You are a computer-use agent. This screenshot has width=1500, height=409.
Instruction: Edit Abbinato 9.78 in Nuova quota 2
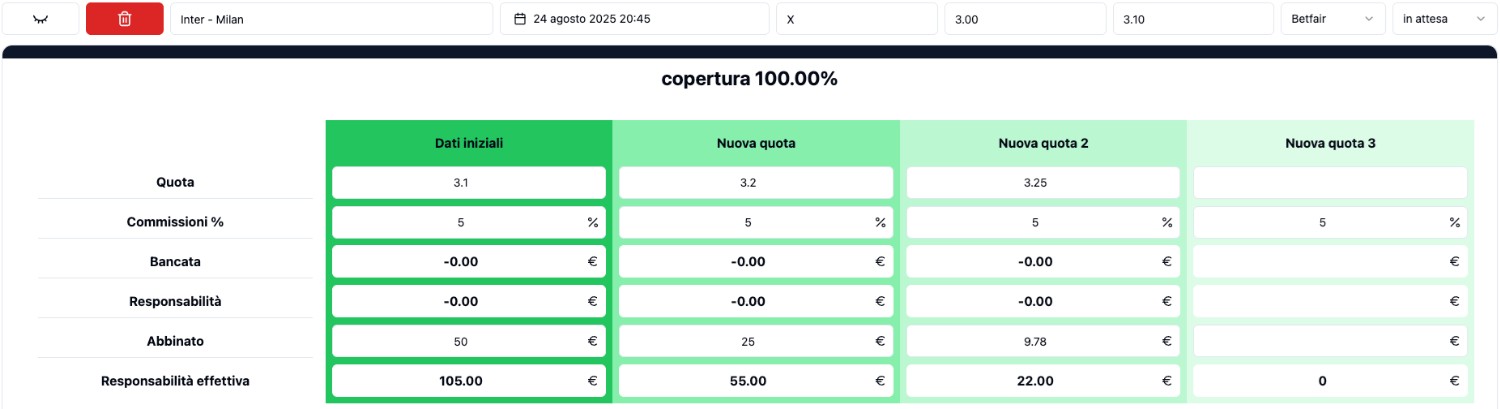(x=1043, y=341)
